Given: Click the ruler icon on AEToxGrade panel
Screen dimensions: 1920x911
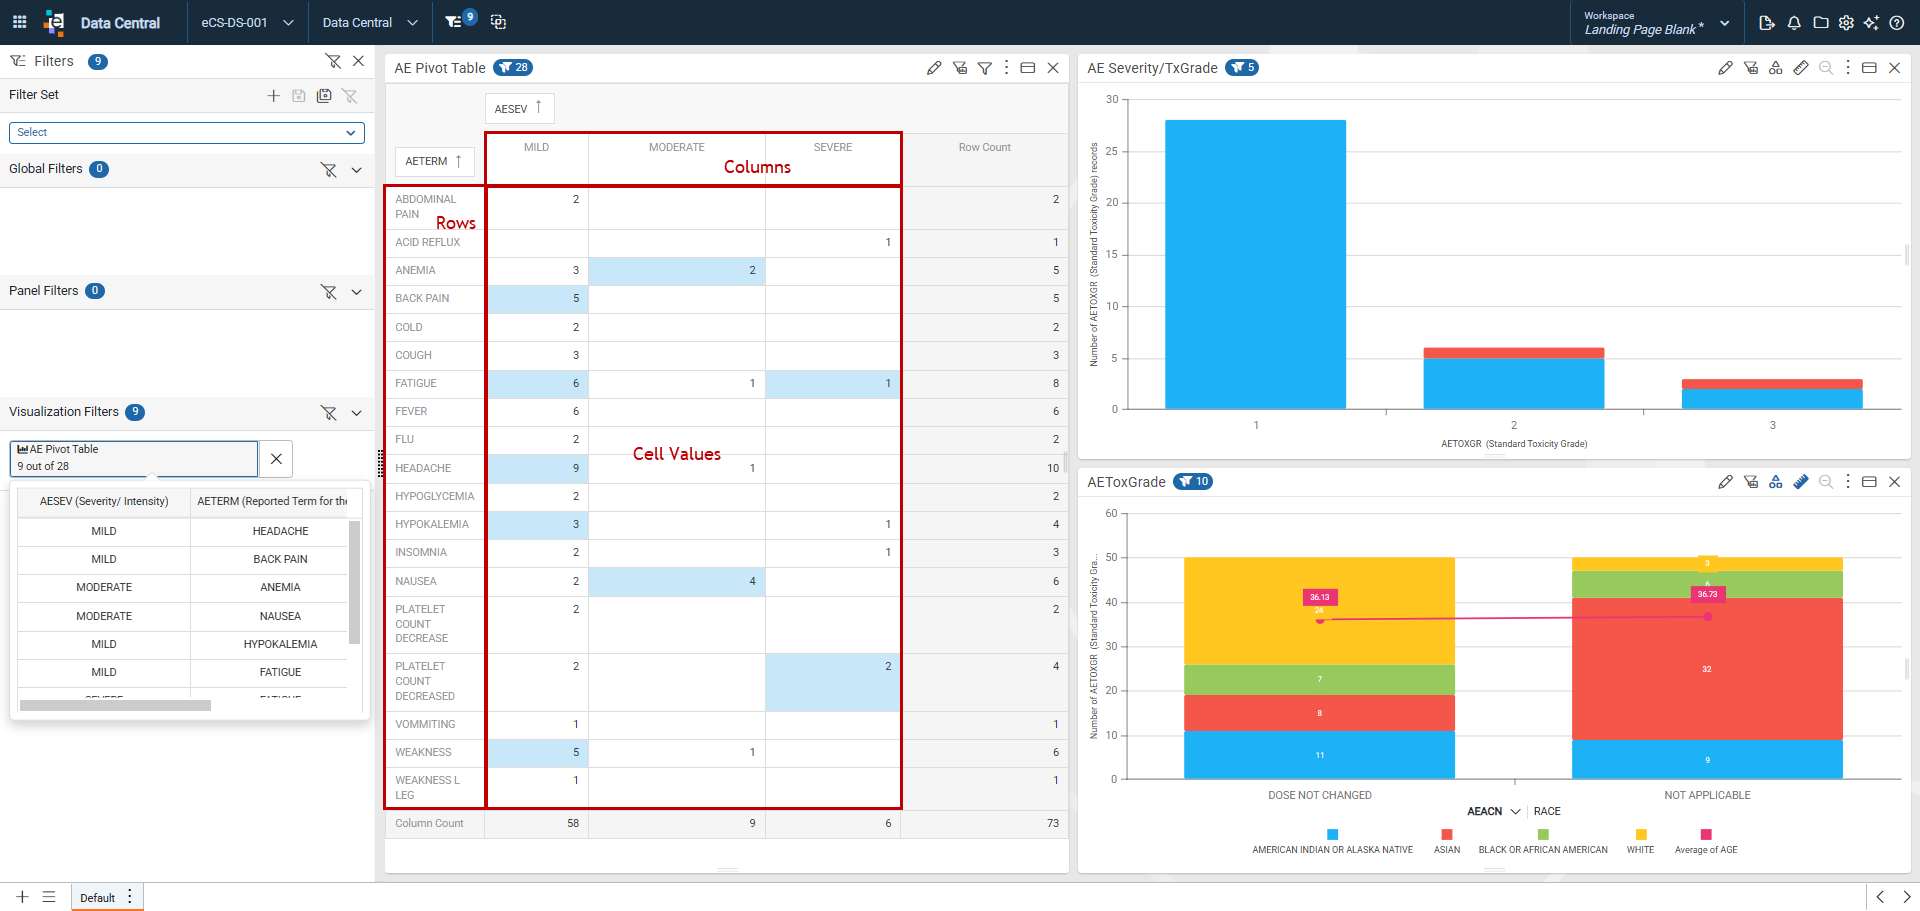Looking at the screenshot, I should click(1801, 482).
